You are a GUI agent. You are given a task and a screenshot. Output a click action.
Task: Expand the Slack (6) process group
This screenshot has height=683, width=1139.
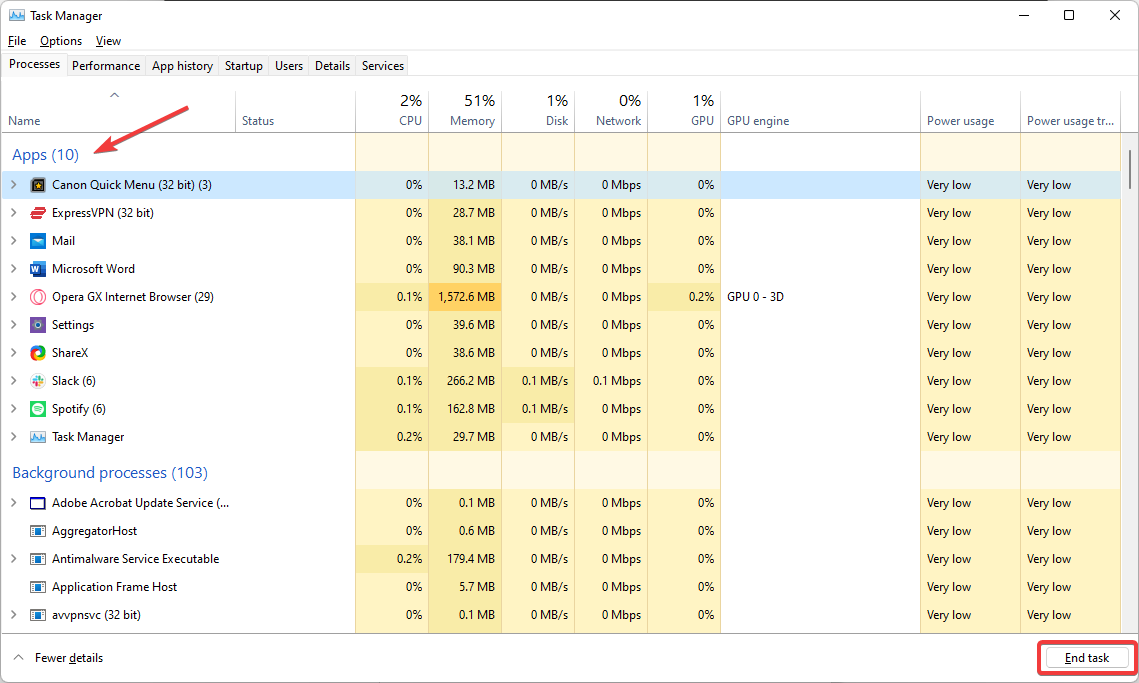point(14,381)
